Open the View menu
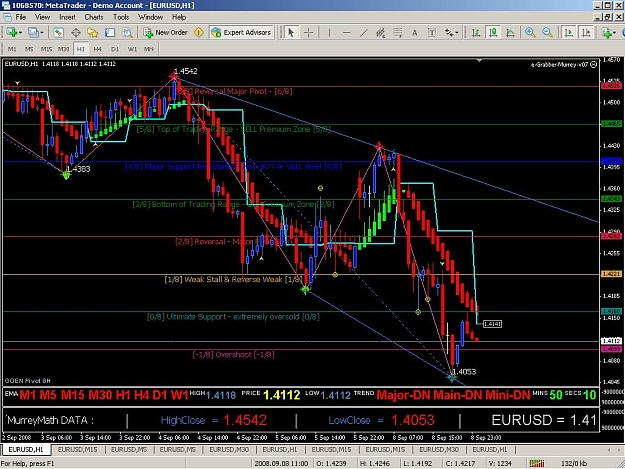 [42, 17]
